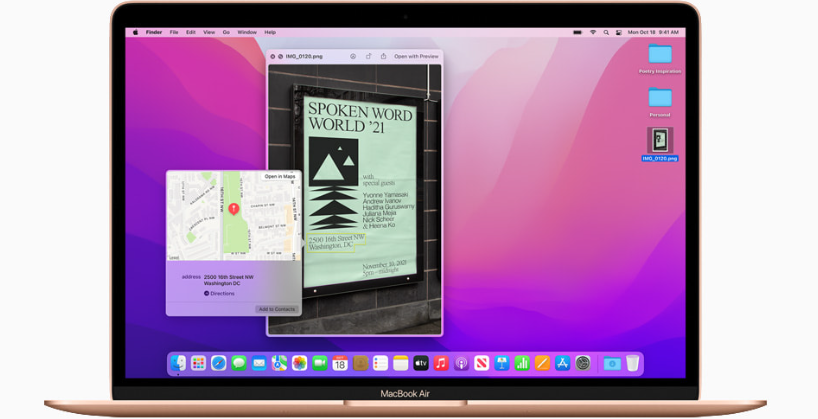Open Pages app in Dock
Viewport: 818px width, 419px height.
543,363
